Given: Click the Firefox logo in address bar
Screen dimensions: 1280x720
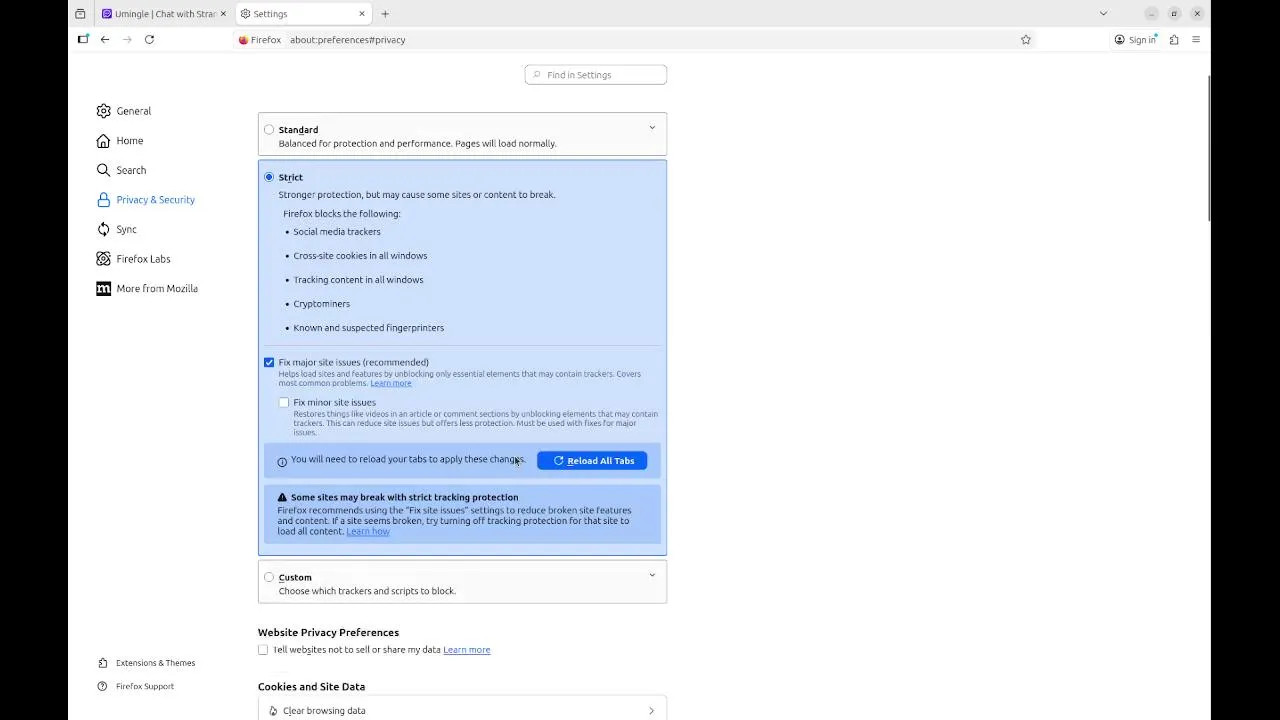Looking at the screenshot, I should (243, 40).
